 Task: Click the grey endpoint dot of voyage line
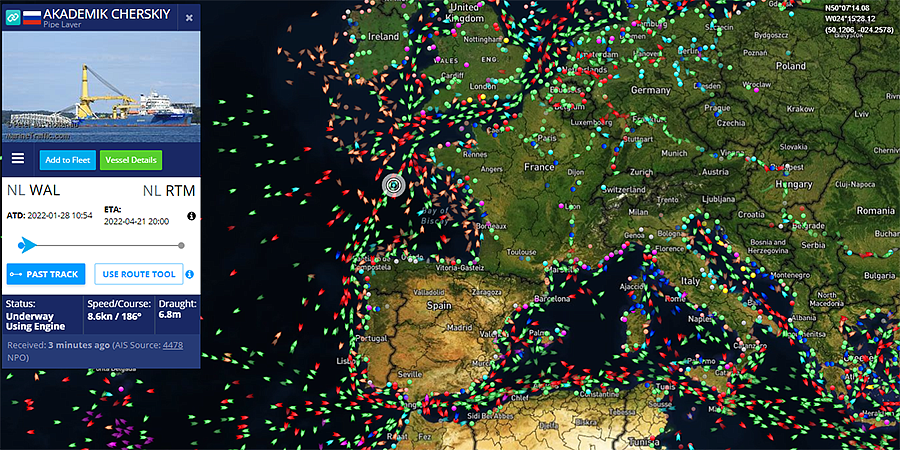click(181, 246)
